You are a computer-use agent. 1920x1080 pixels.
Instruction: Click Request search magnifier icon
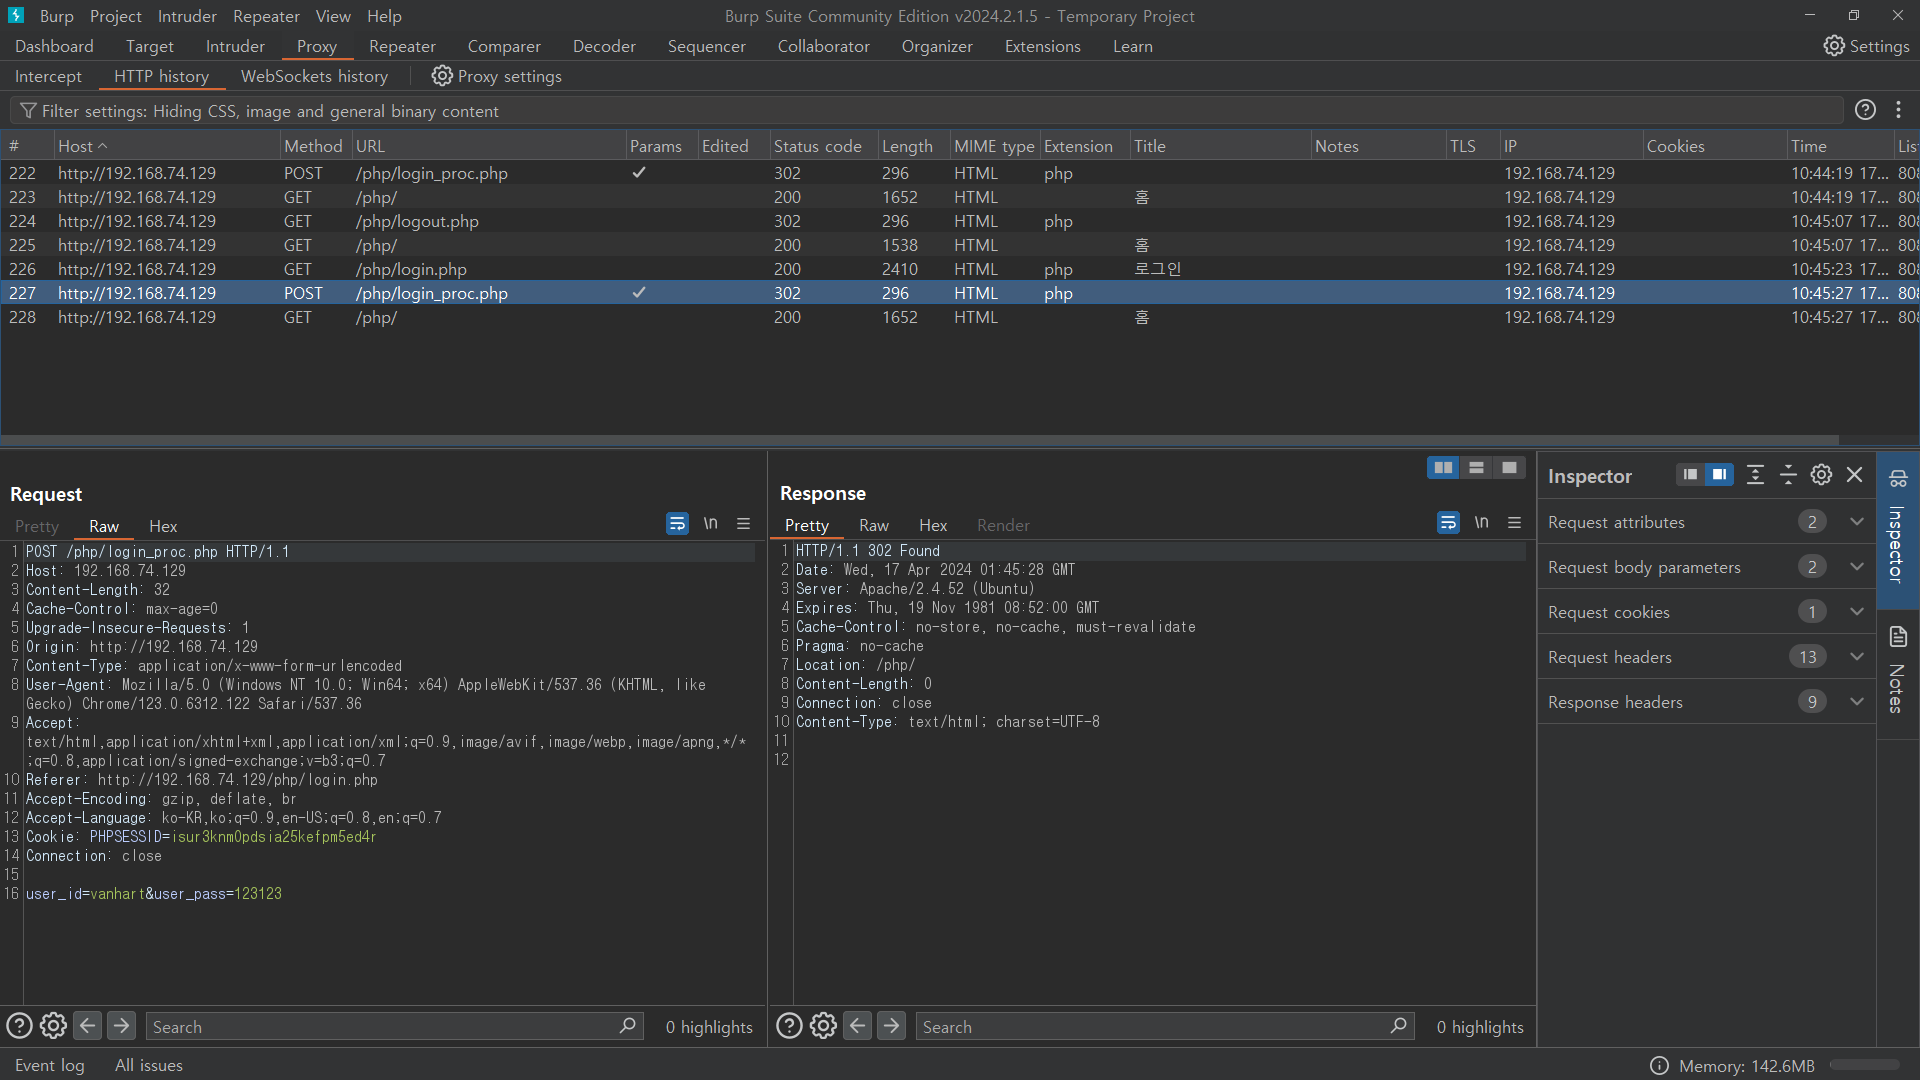pyautogui.click(x=627, y=1026)
